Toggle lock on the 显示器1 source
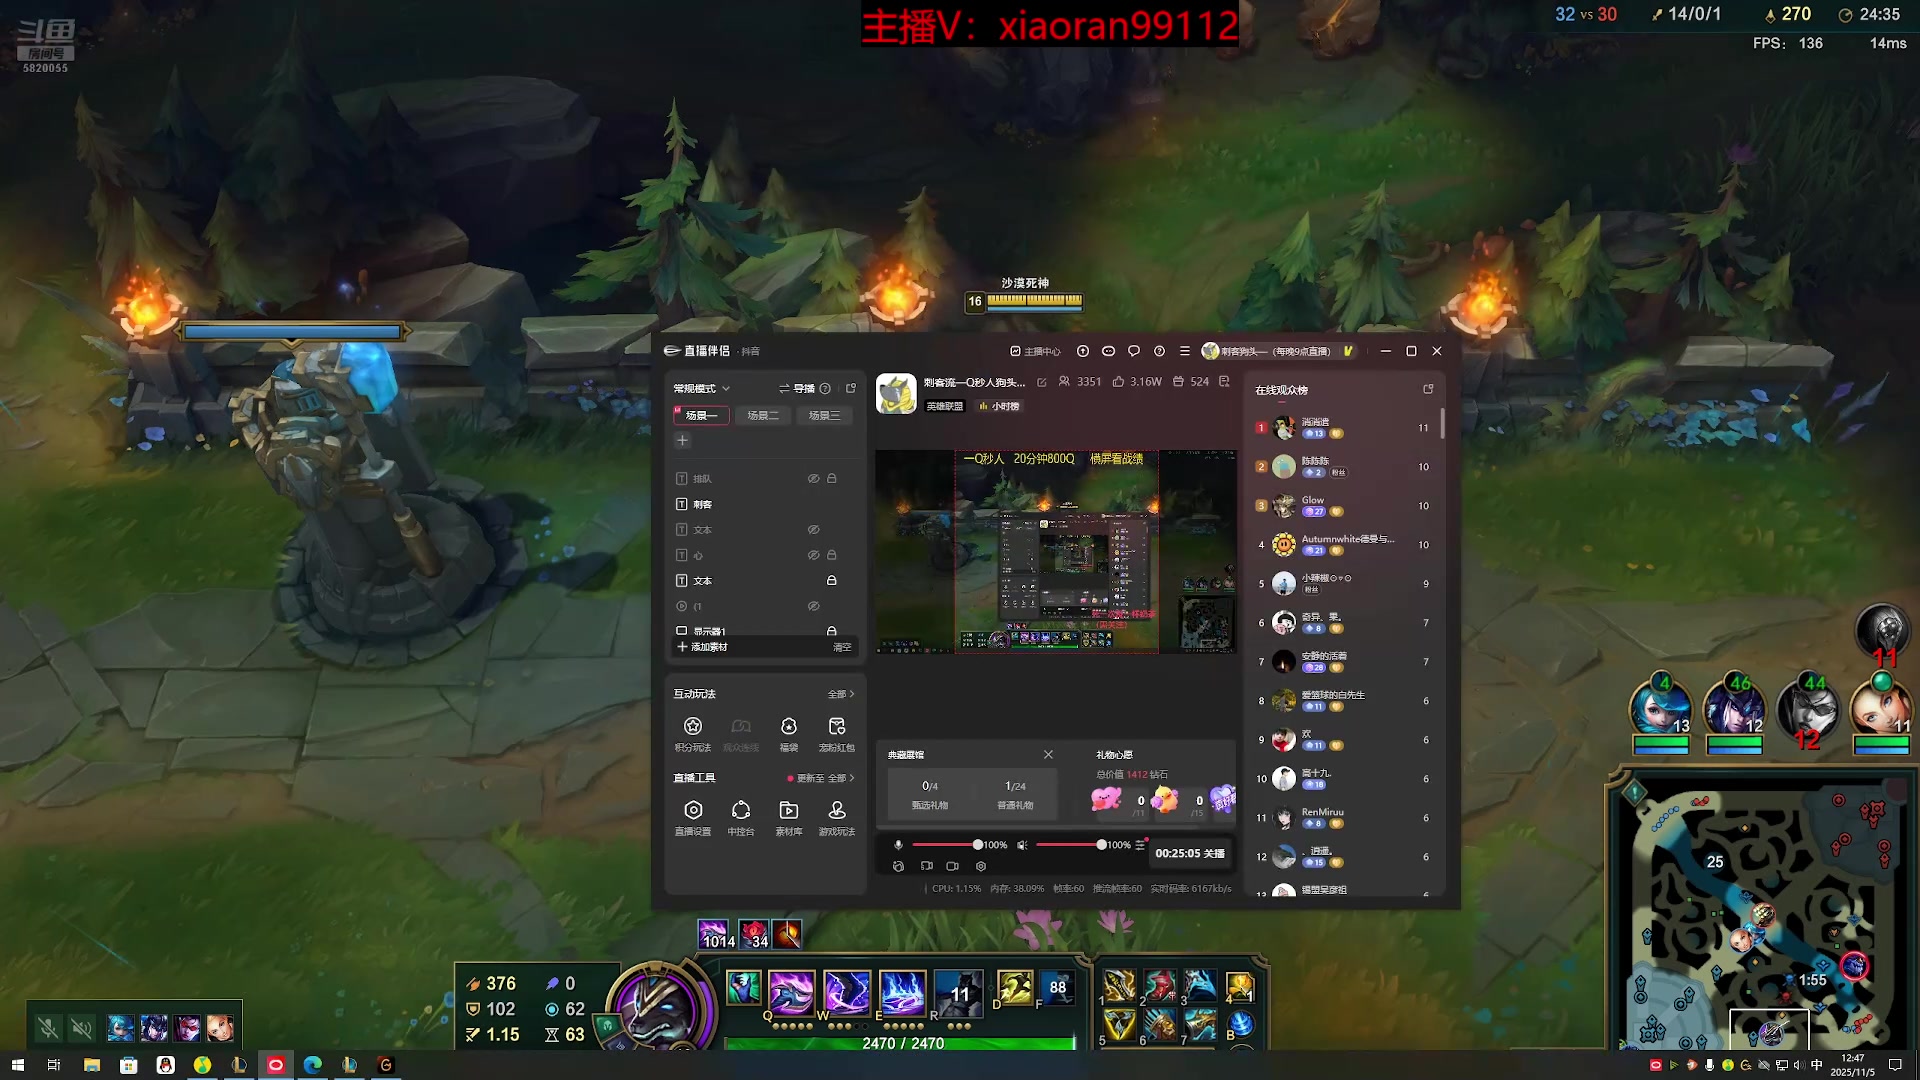This screenshot has height=1080, width=1920. point(831,631)
